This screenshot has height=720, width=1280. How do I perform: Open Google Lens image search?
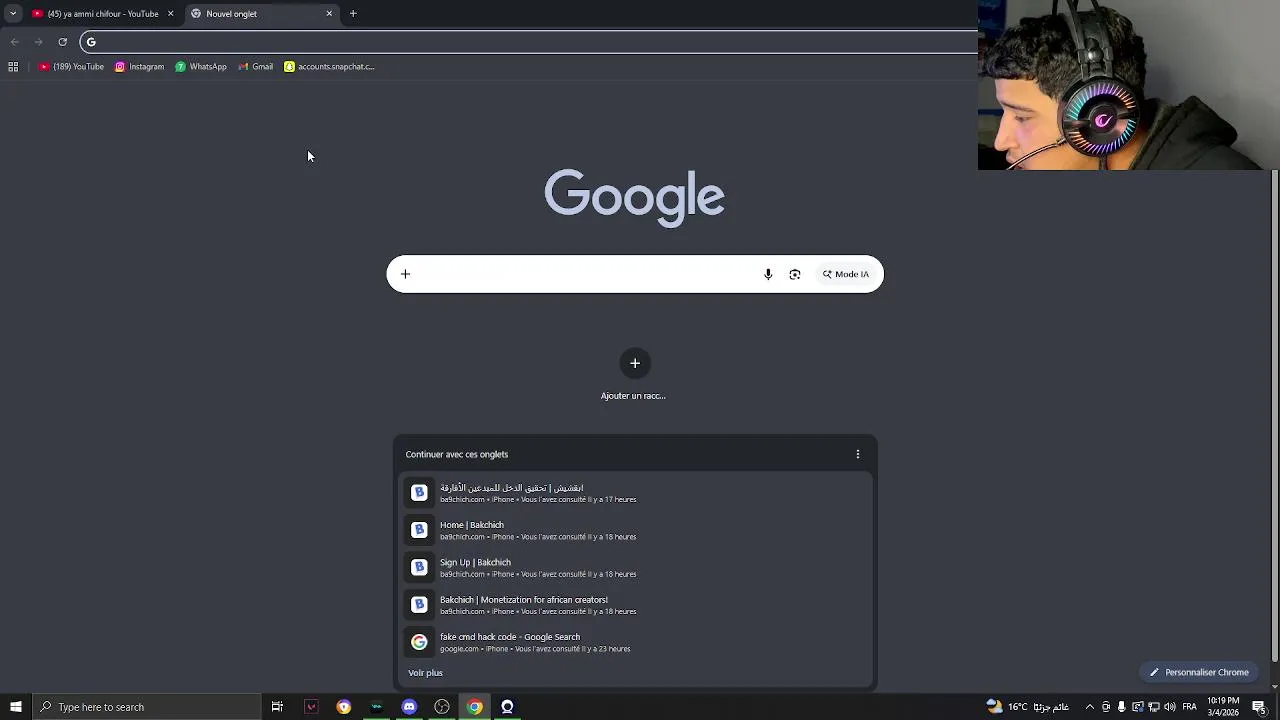(795, 274)
